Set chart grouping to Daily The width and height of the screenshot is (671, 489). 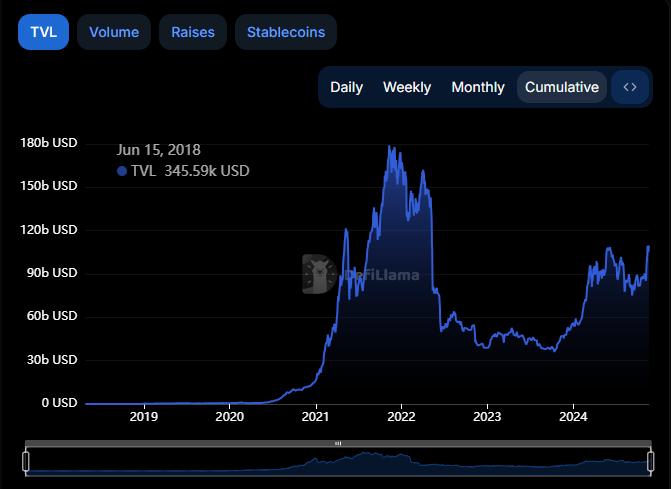pyautogui.click(x=346, y=87)
